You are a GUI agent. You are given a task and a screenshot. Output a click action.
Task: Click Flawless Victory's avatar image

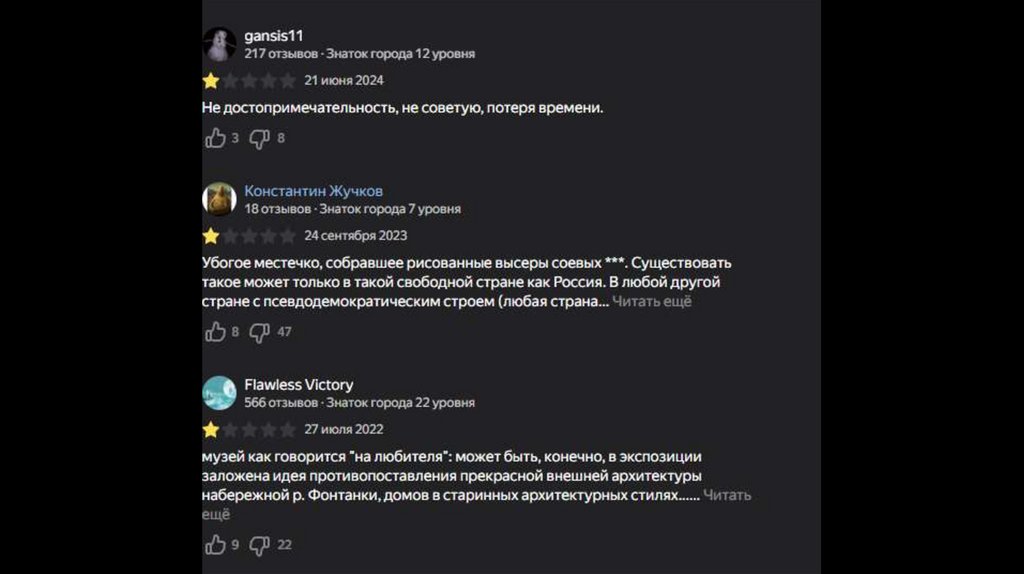220,393
